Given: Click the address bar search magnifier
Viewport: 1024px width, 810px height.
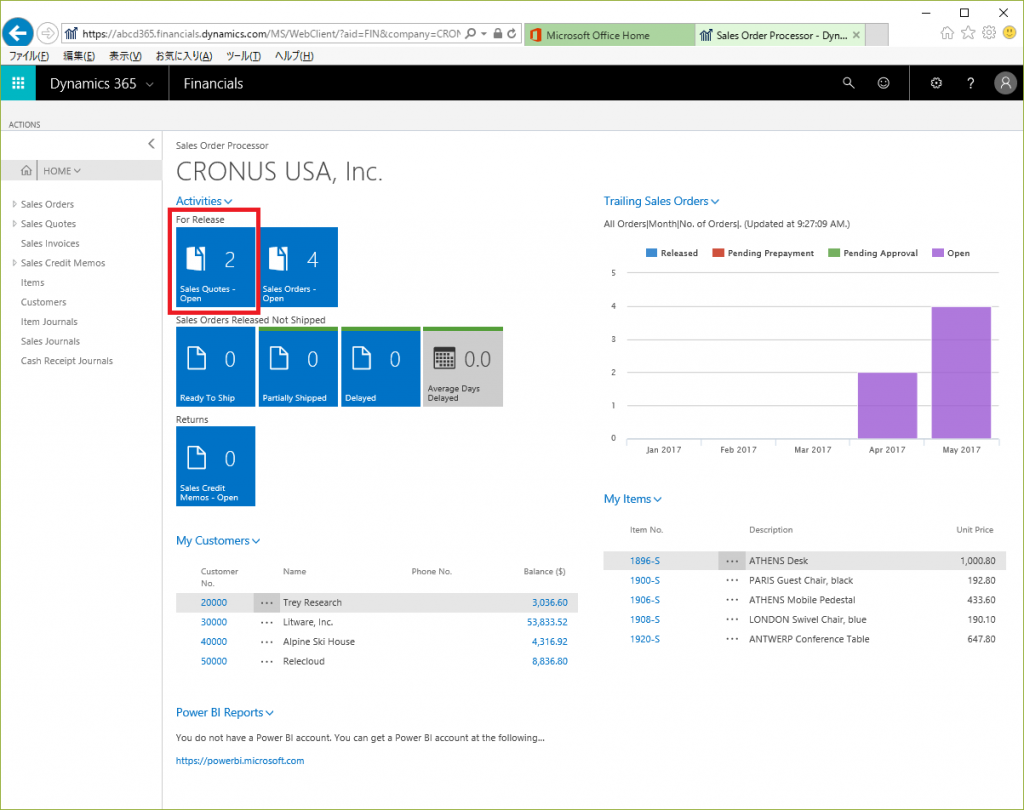Looking at the screenshot, I should click(x=470, y=33).
